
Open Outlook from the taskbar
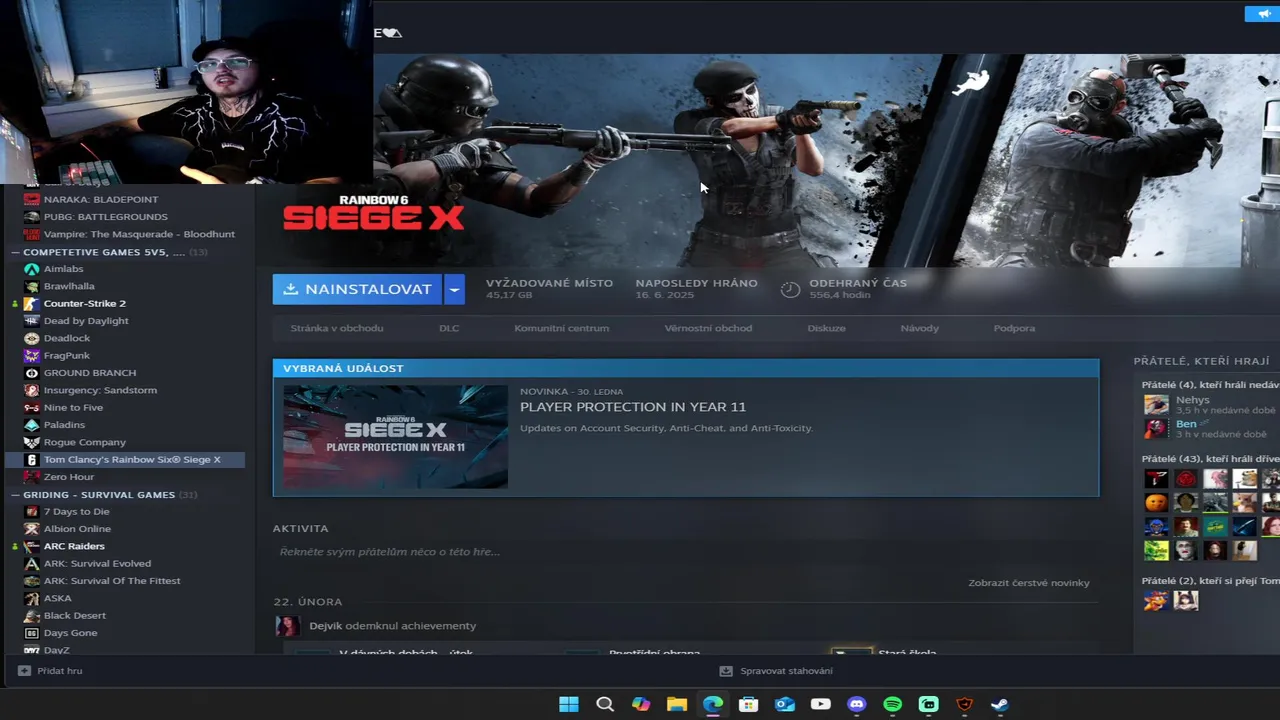785,704
